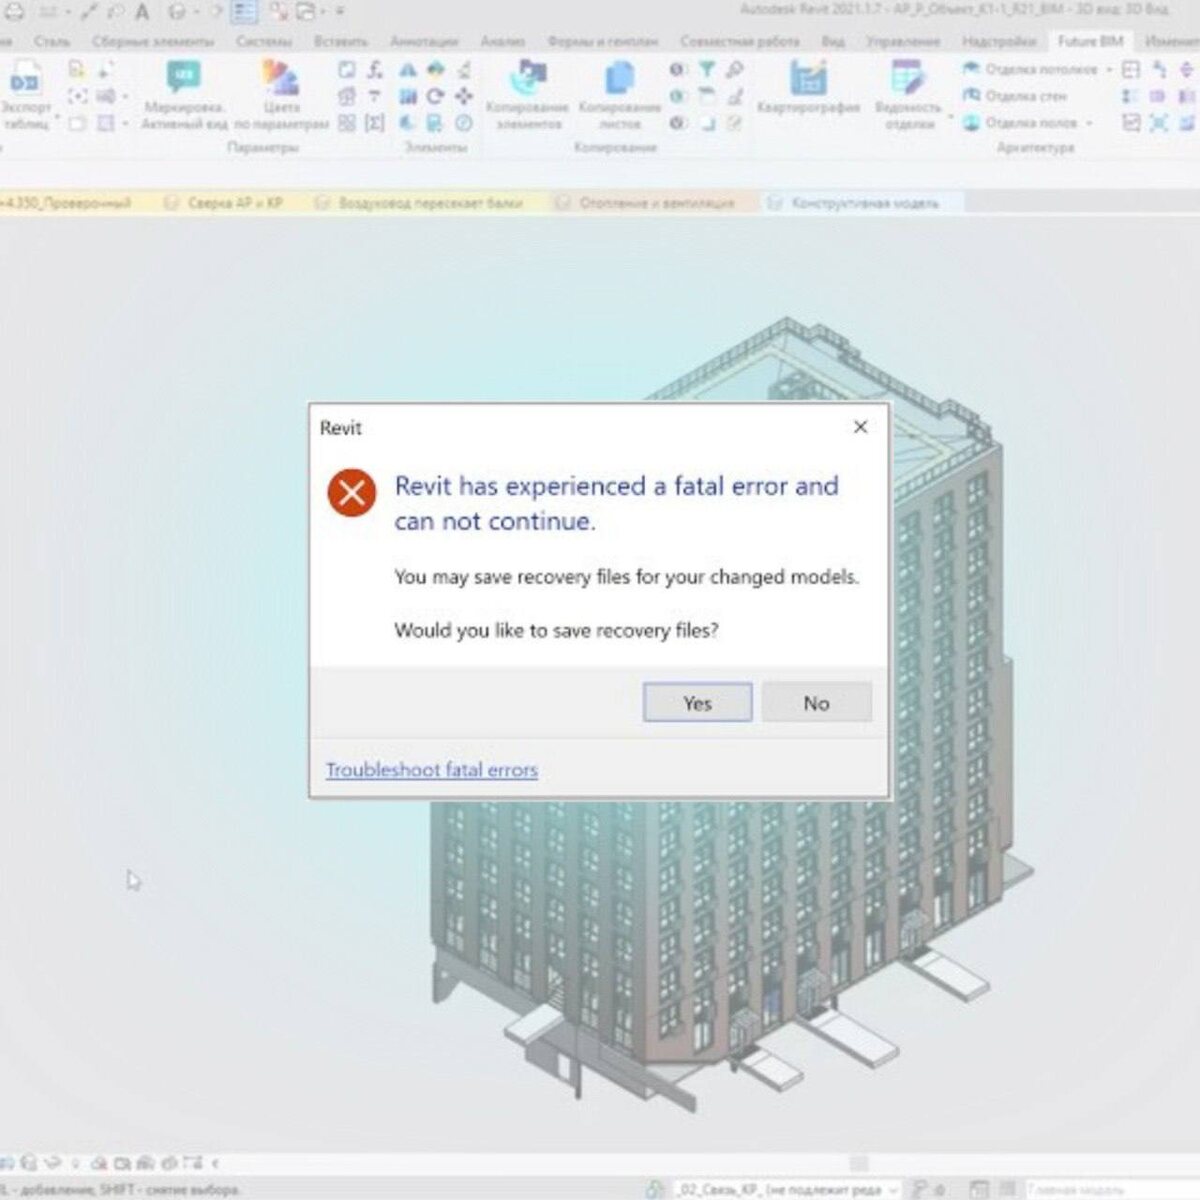Click the formula fx icon in Элементы panel
Screen dimensions: 1200x1200
[375, 69]
